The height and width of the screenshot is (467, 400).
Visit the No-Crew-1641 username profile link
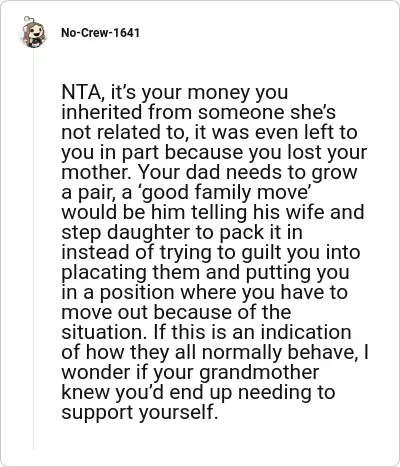click(x=100, y=33)
